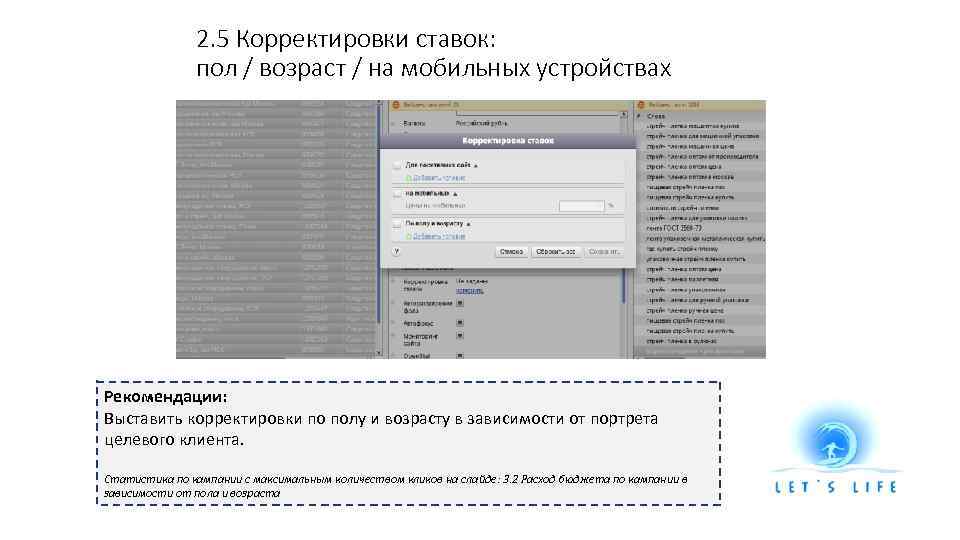Click the 'изменить' link under bid adjustments
The image size is (960, 540).
coord(470,290)
